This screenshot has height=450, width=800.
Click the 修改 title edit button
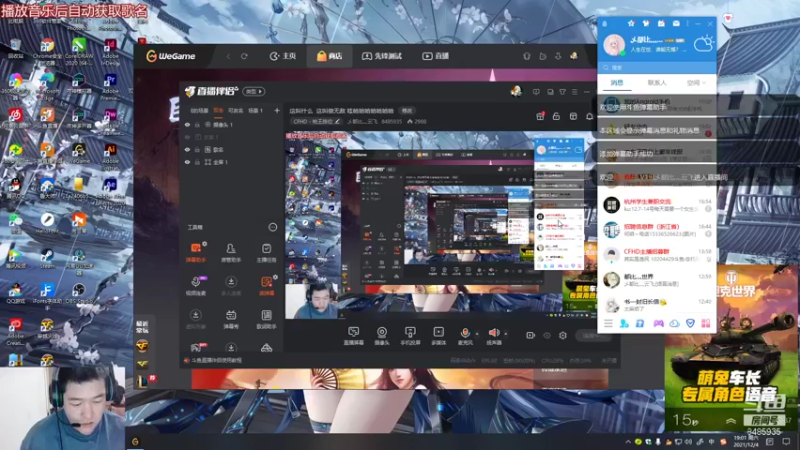point(407,111)
